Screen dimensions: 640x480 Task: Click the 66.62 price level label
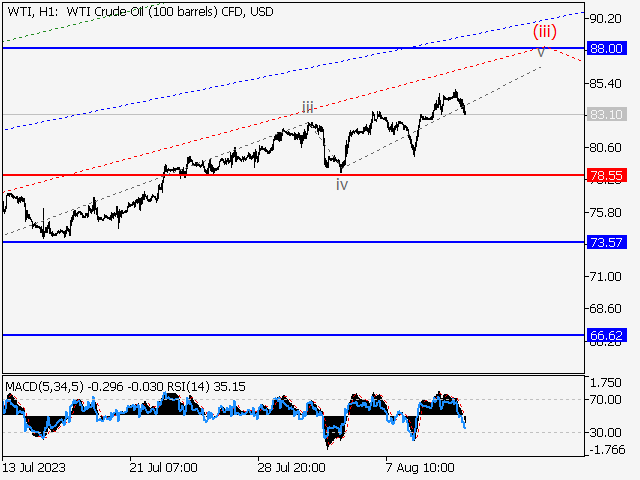click(607, 336)
